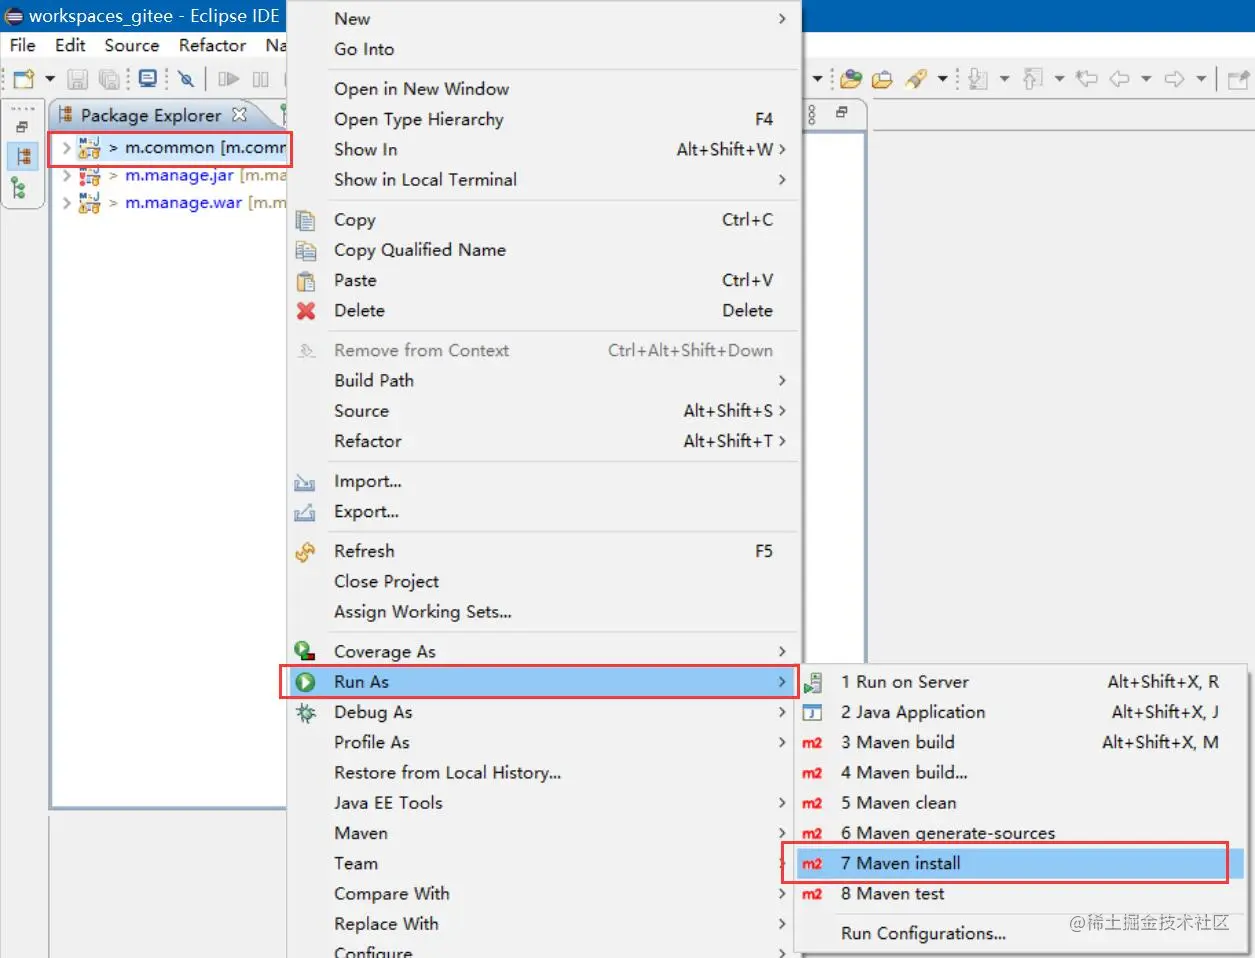Click the Copy icon in context menu
This screenshot has height=958, width=1255.
[306, 220]
